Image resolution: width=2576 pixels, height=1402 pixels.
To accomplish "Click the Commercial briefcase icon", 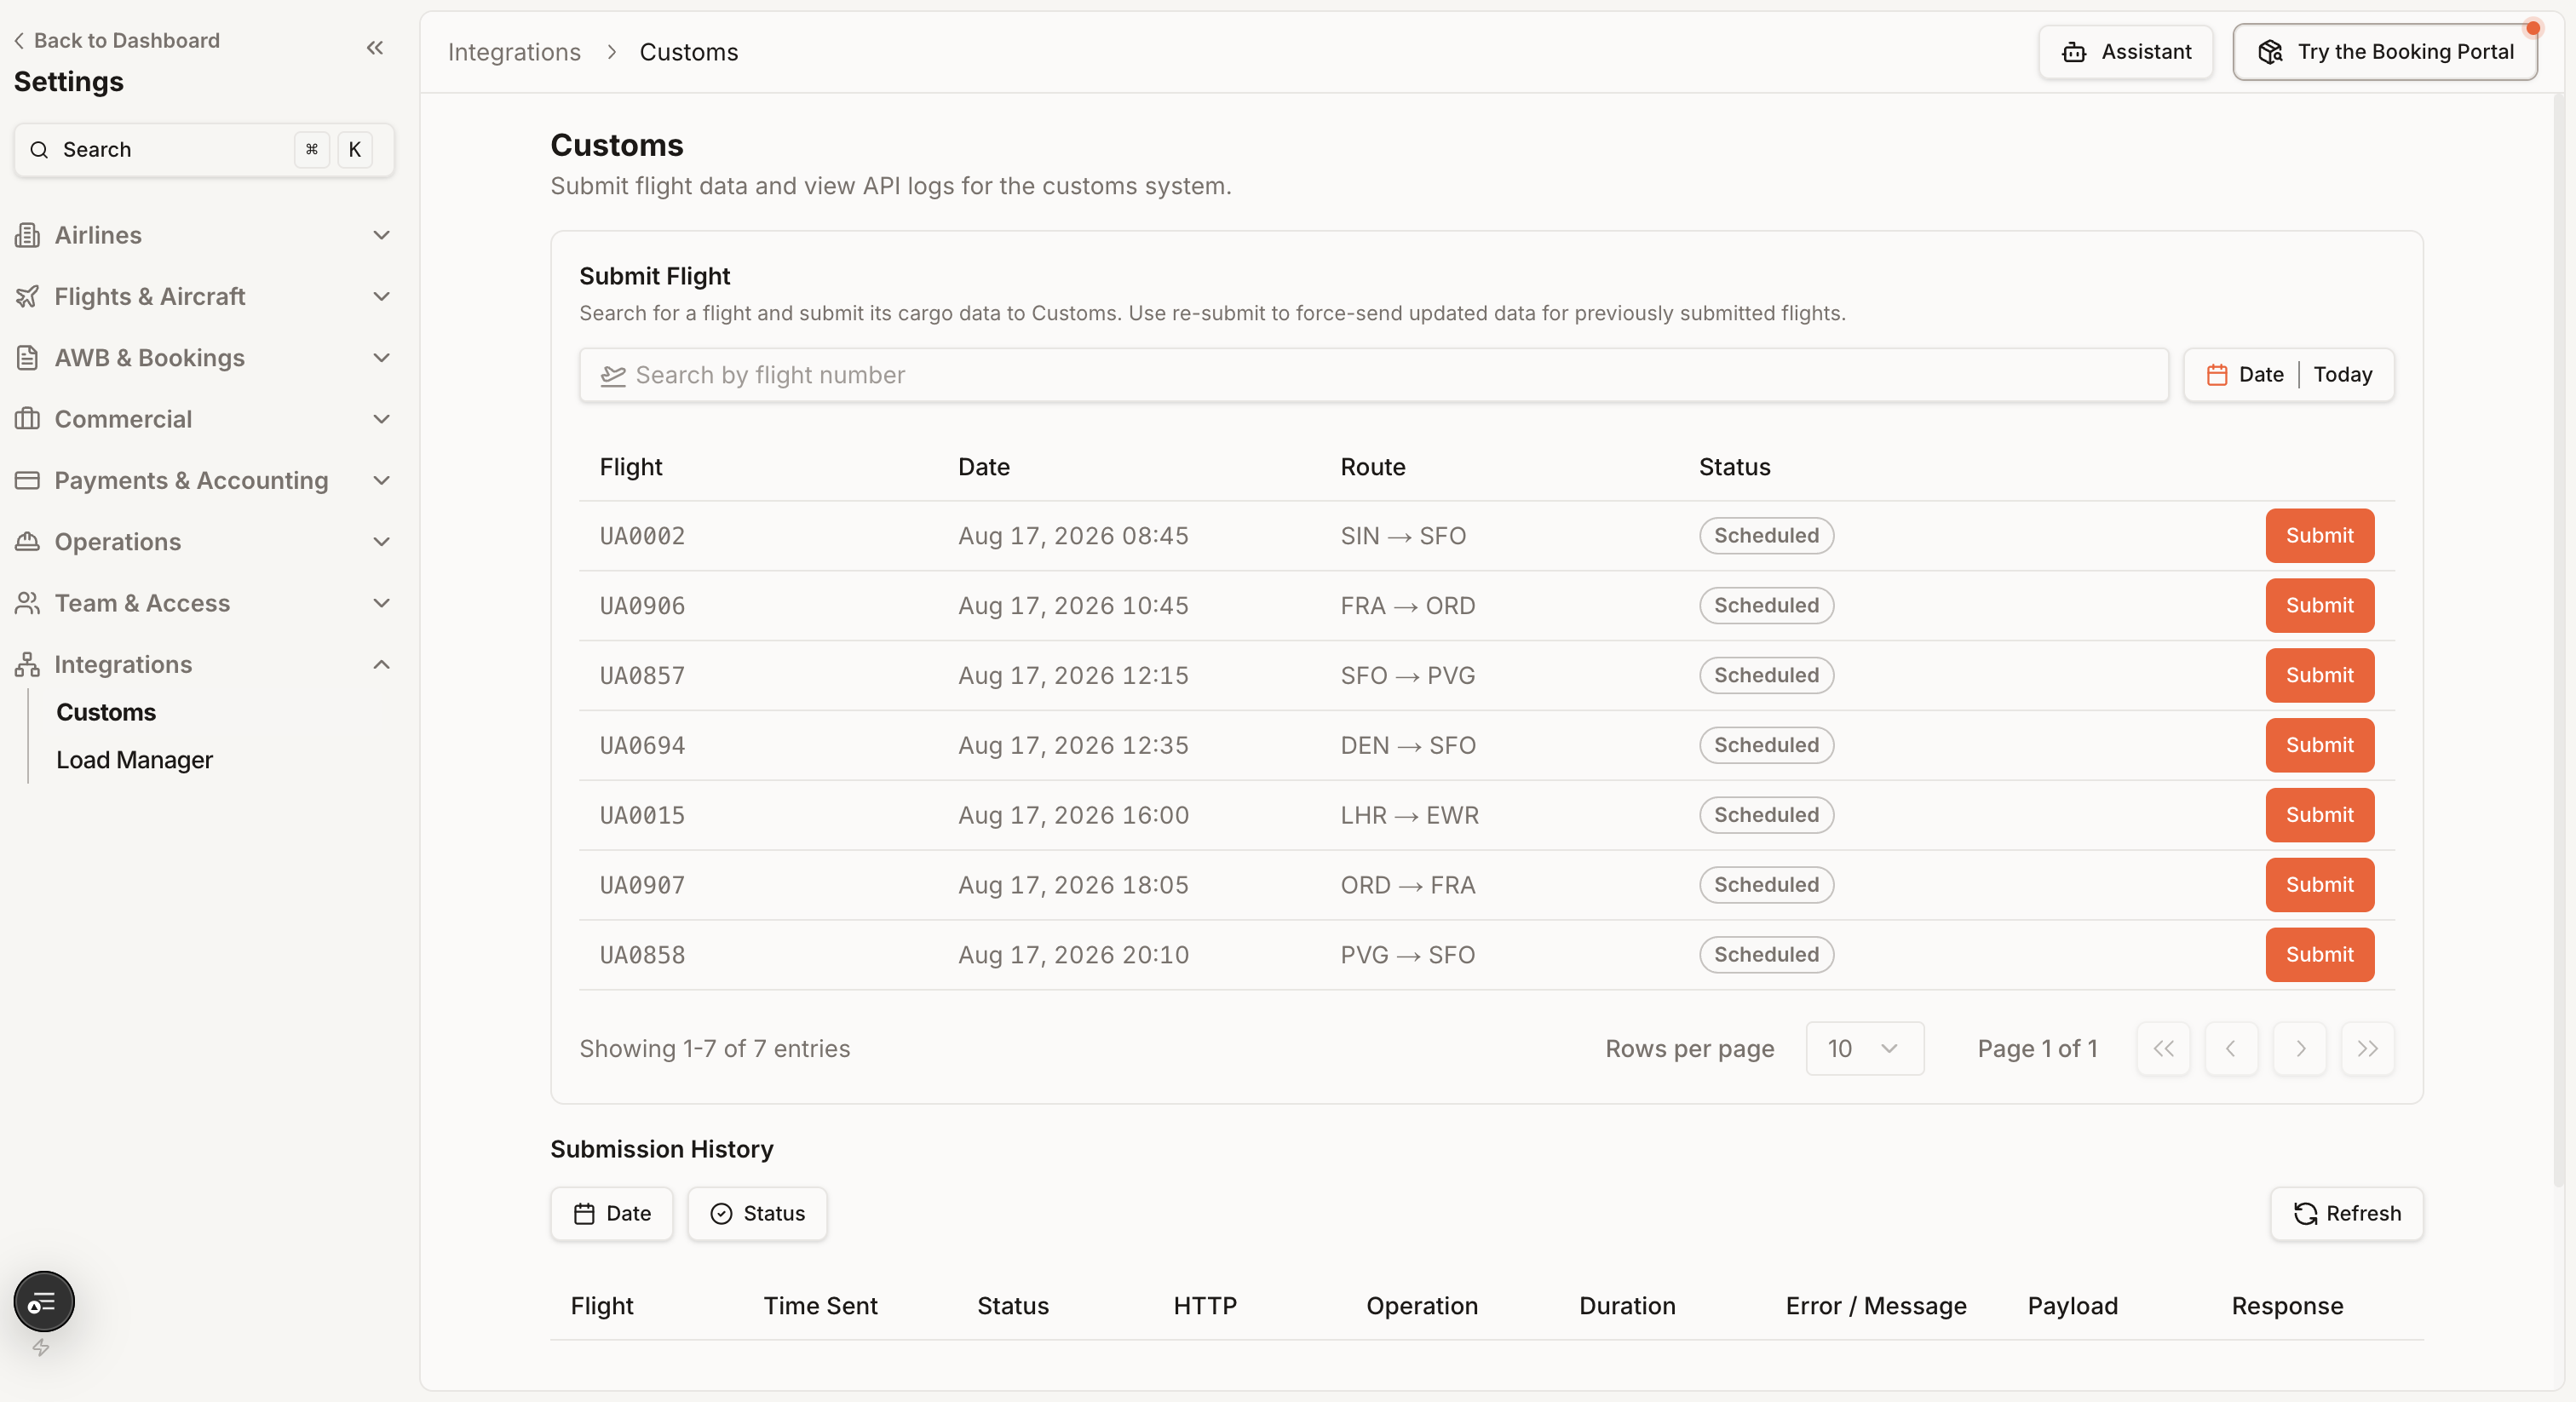I will [28, 418].
